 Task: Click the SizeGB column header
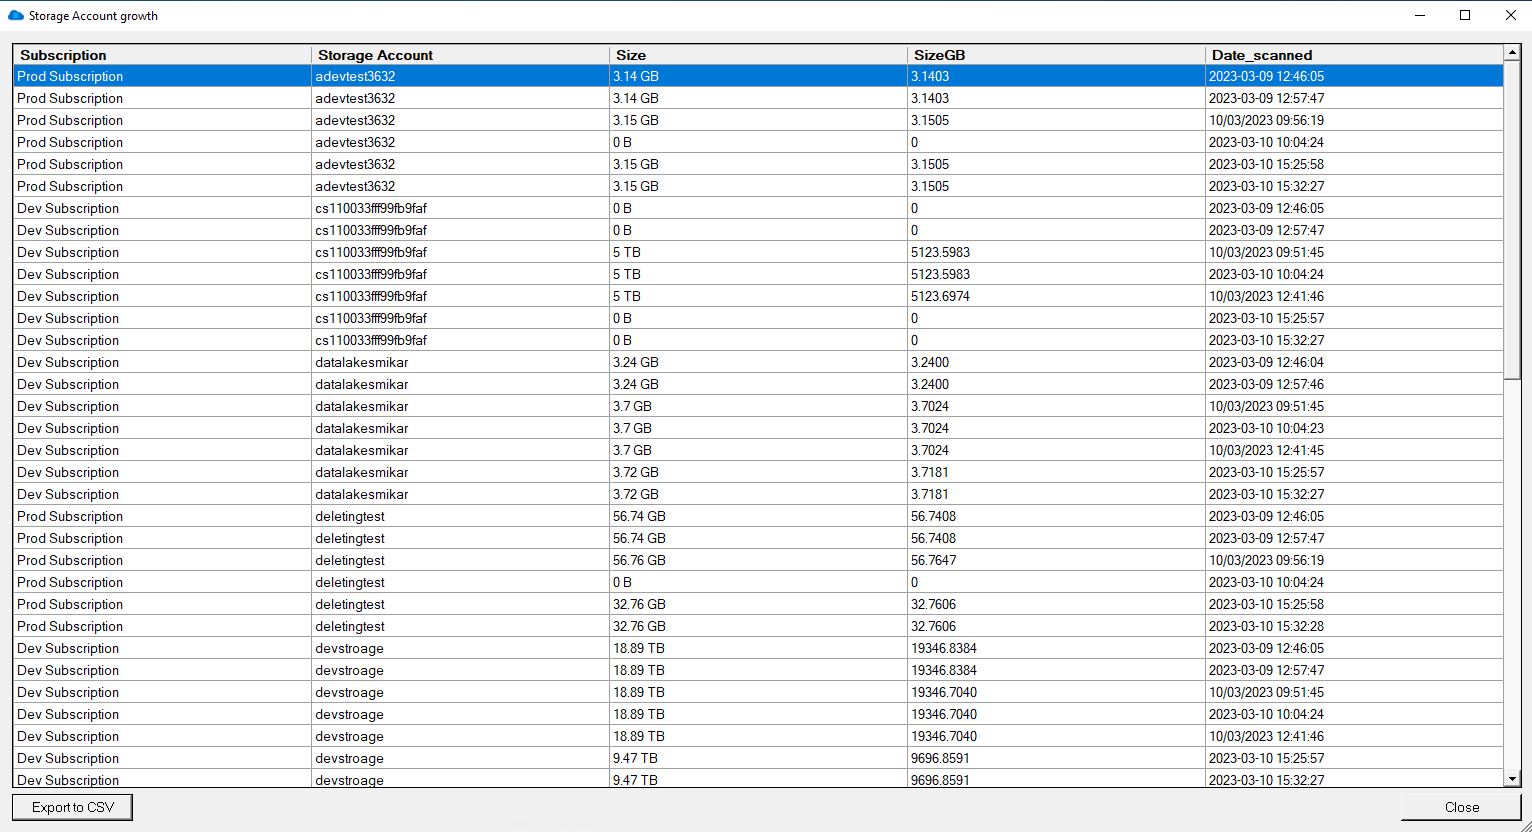point(1056,55)
